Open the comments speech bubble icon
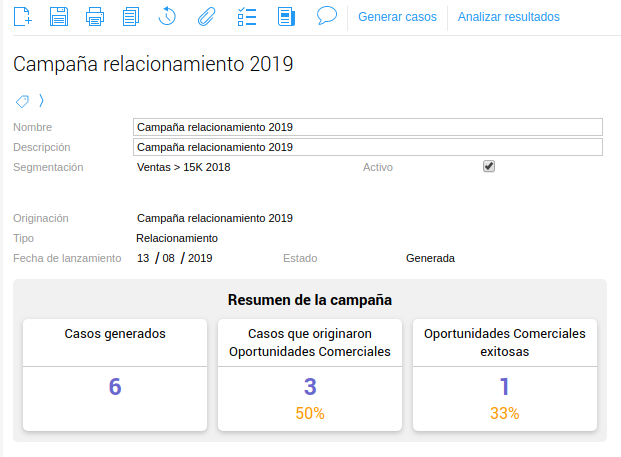The image size is (621, 457). [326, 16]
